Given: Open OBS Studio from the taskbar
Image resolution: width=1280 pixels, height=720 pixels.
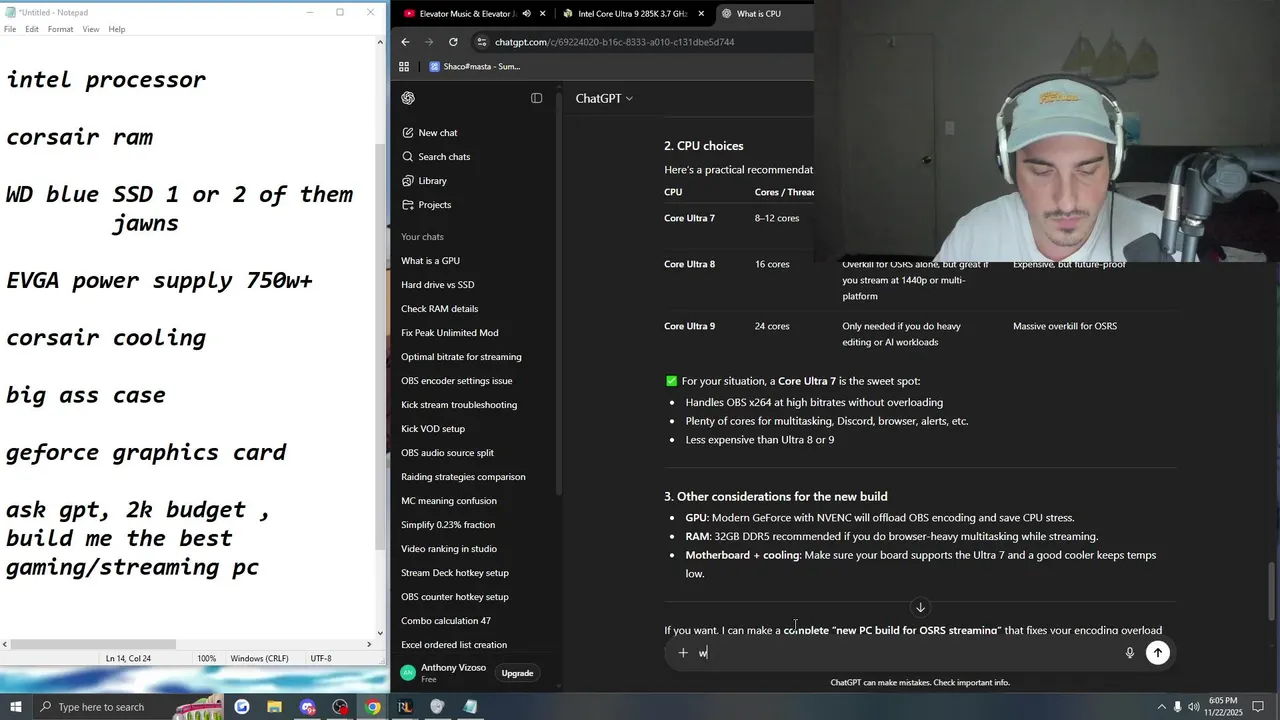Looking at the screenshot, I should click(x=340, y=707).
